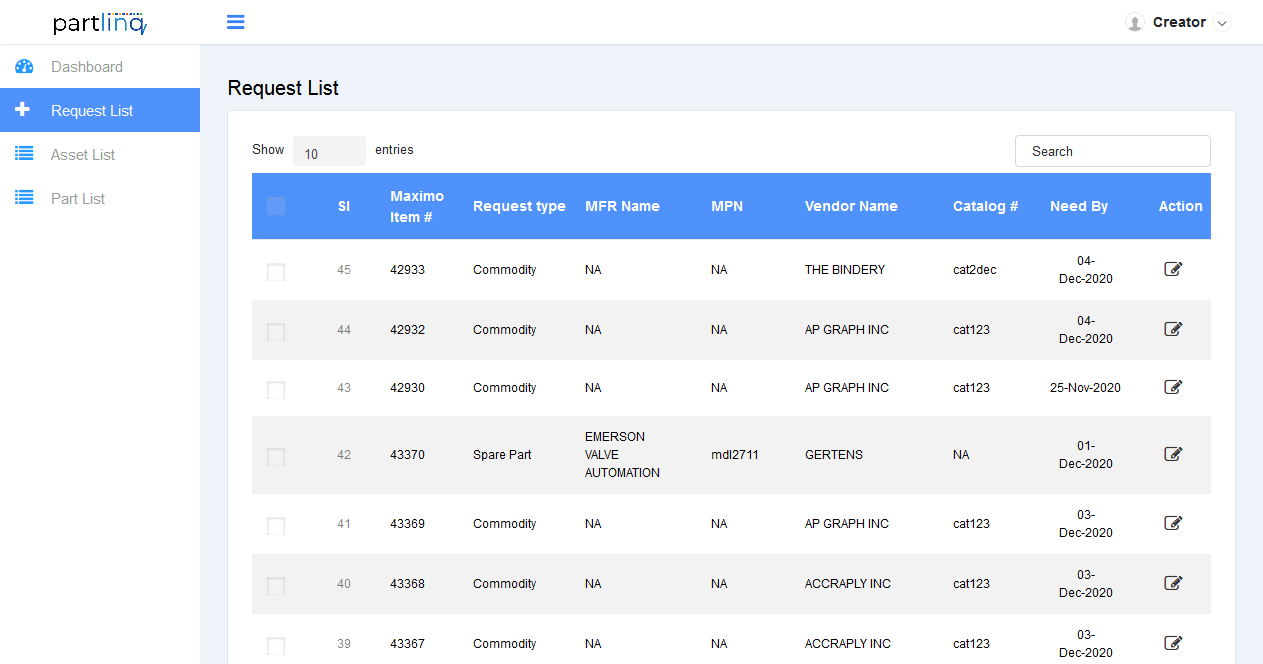Go to Asset List in sidebar
This screenshot has width=1263, height=664.
(x=83, y=155)
